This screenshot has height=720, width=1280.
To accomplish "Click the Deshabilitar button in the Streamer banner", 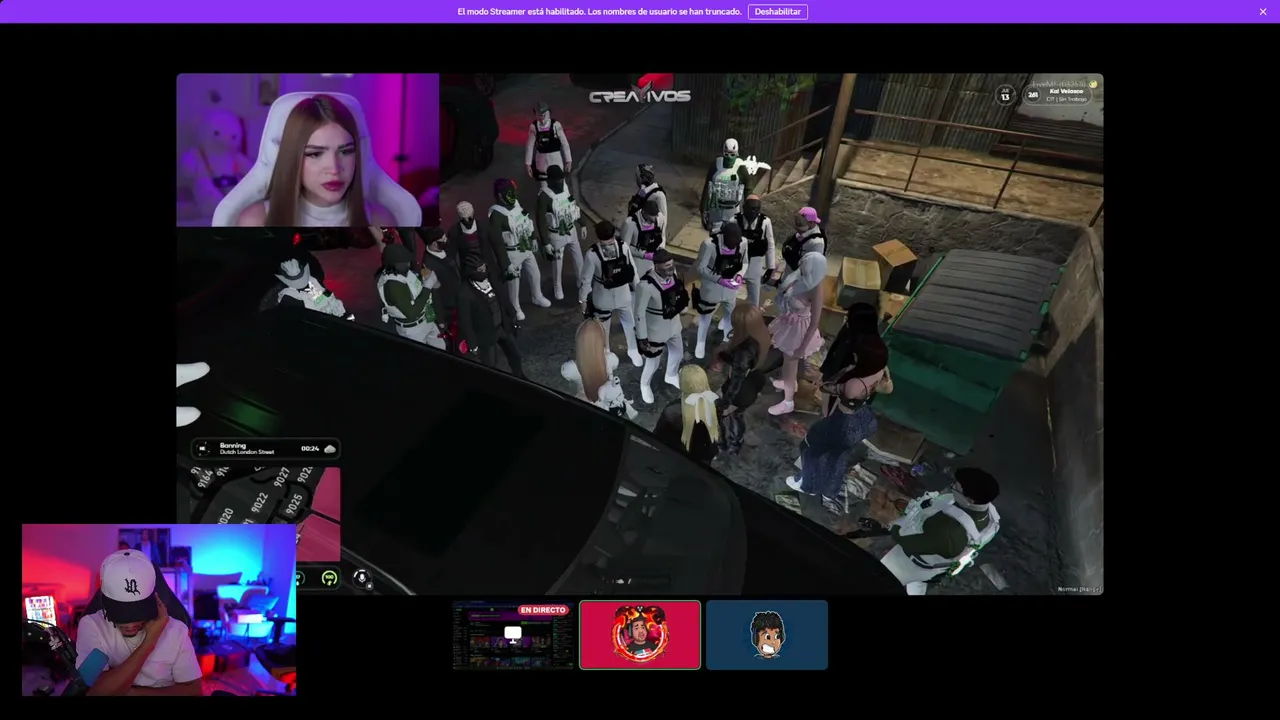I will pyautogui.click(x=777, y=12).
